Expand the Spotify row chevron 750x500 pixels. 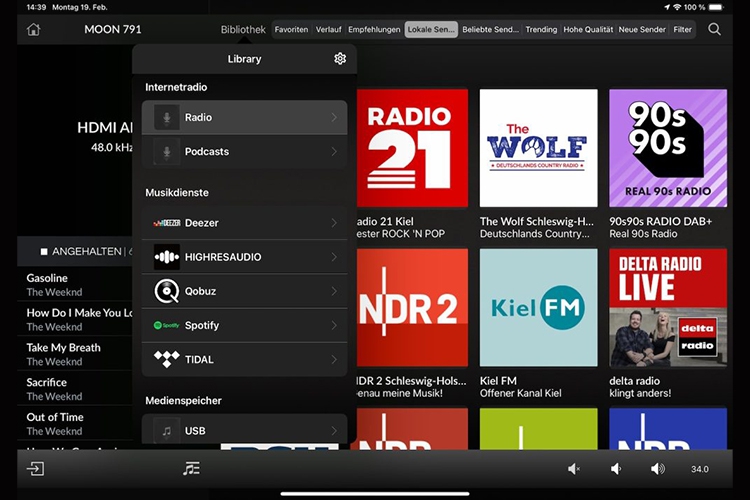point(334,325)
